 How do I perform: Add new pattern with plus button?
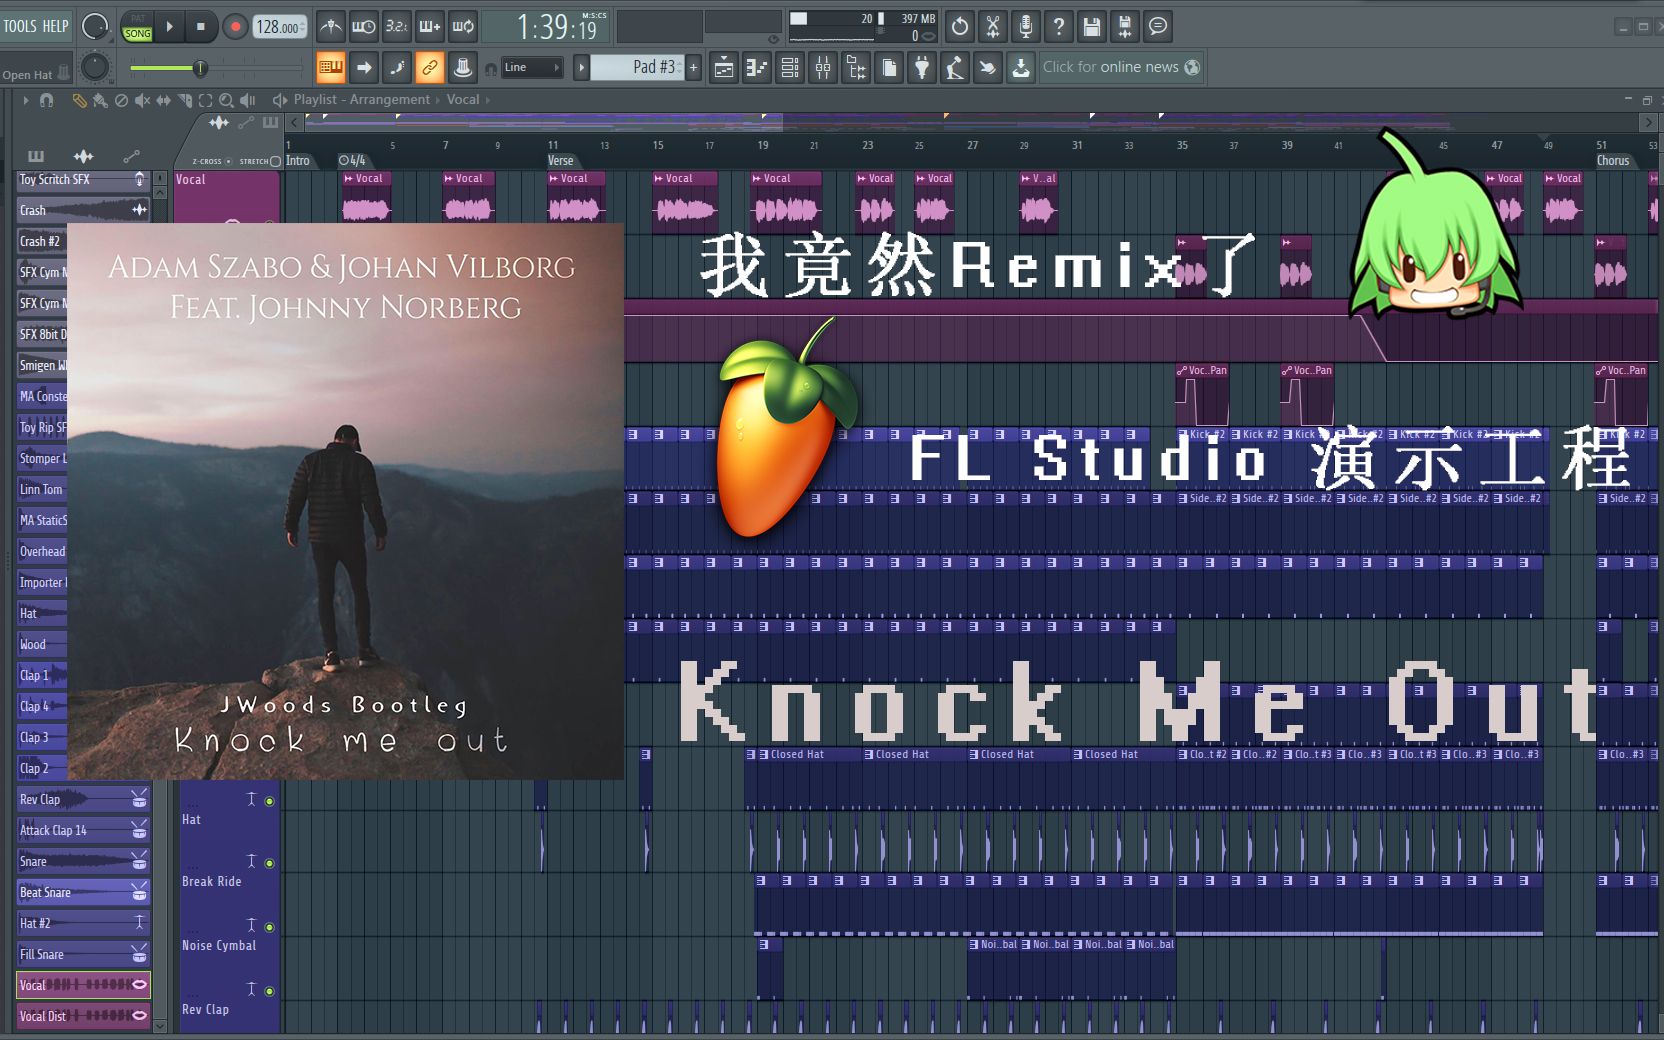[x=694, y=68]
